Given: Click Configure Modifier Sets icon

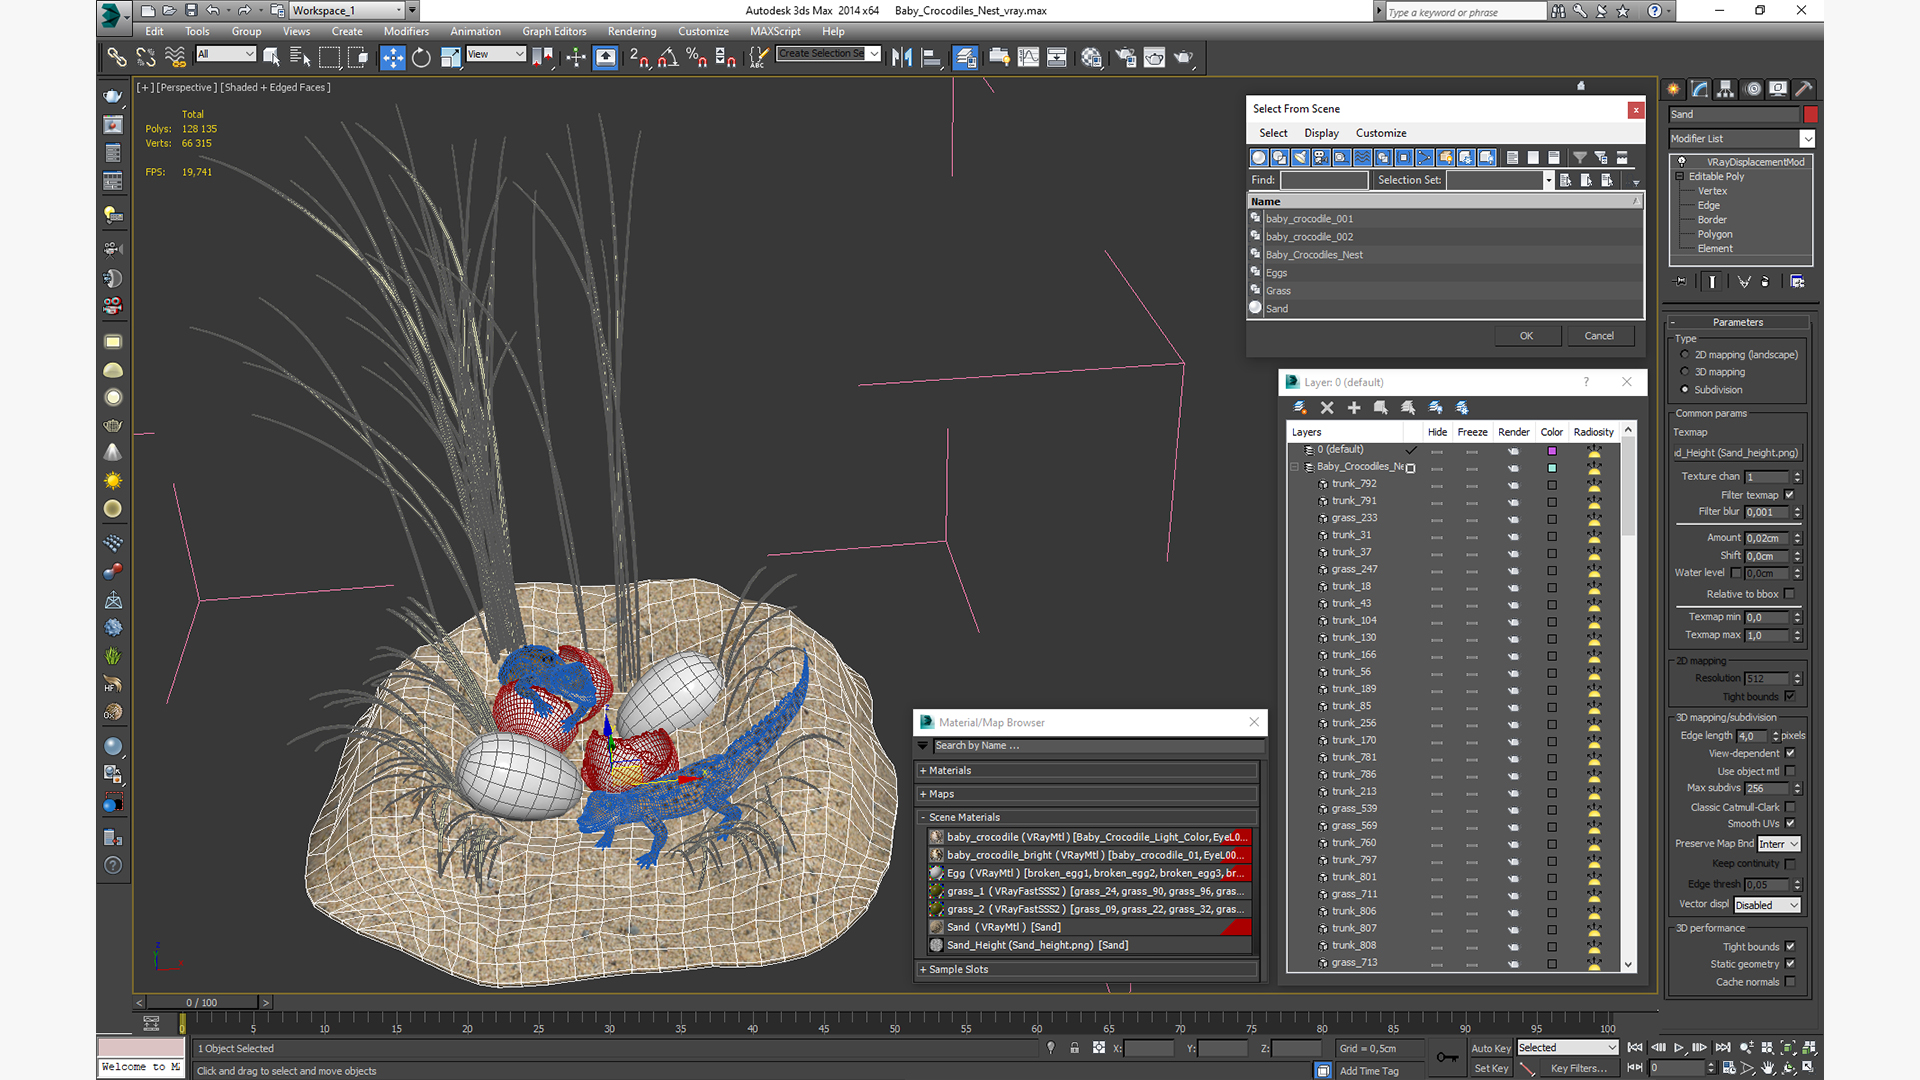Looking at the screenshot, I should click(x=1797, y=282).
